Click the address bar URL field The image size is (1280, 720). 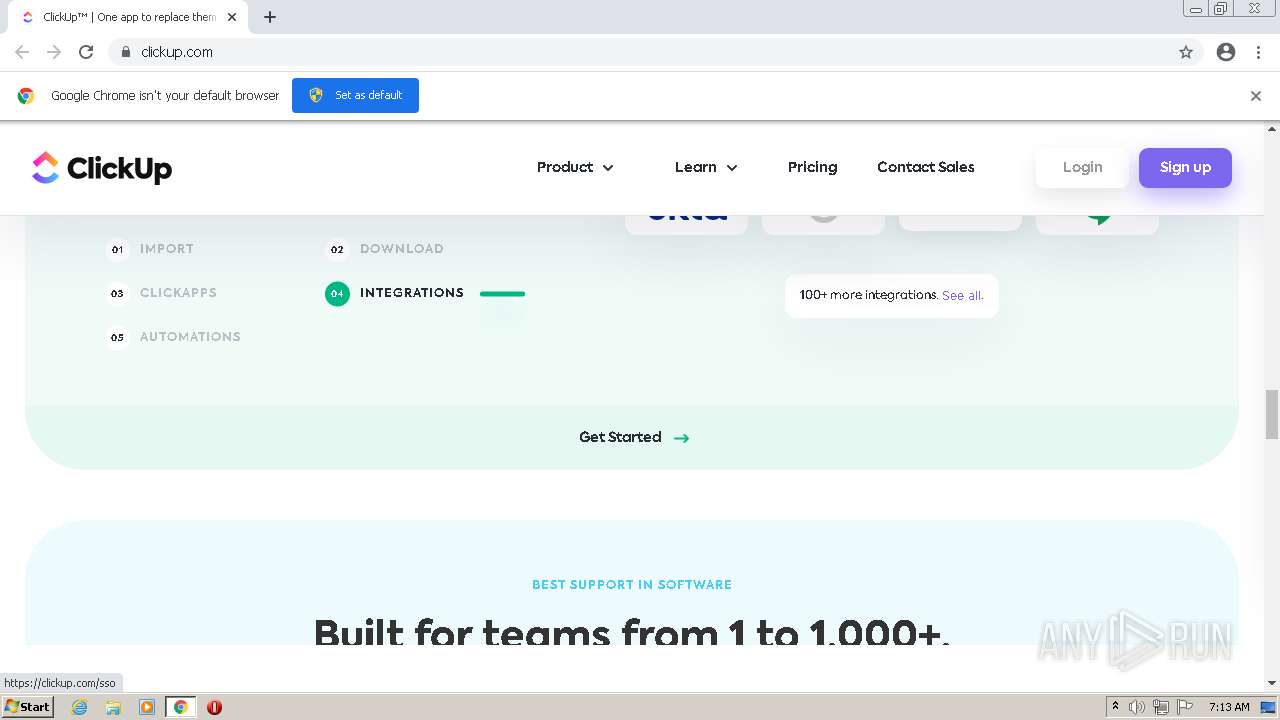click(640, 52)
